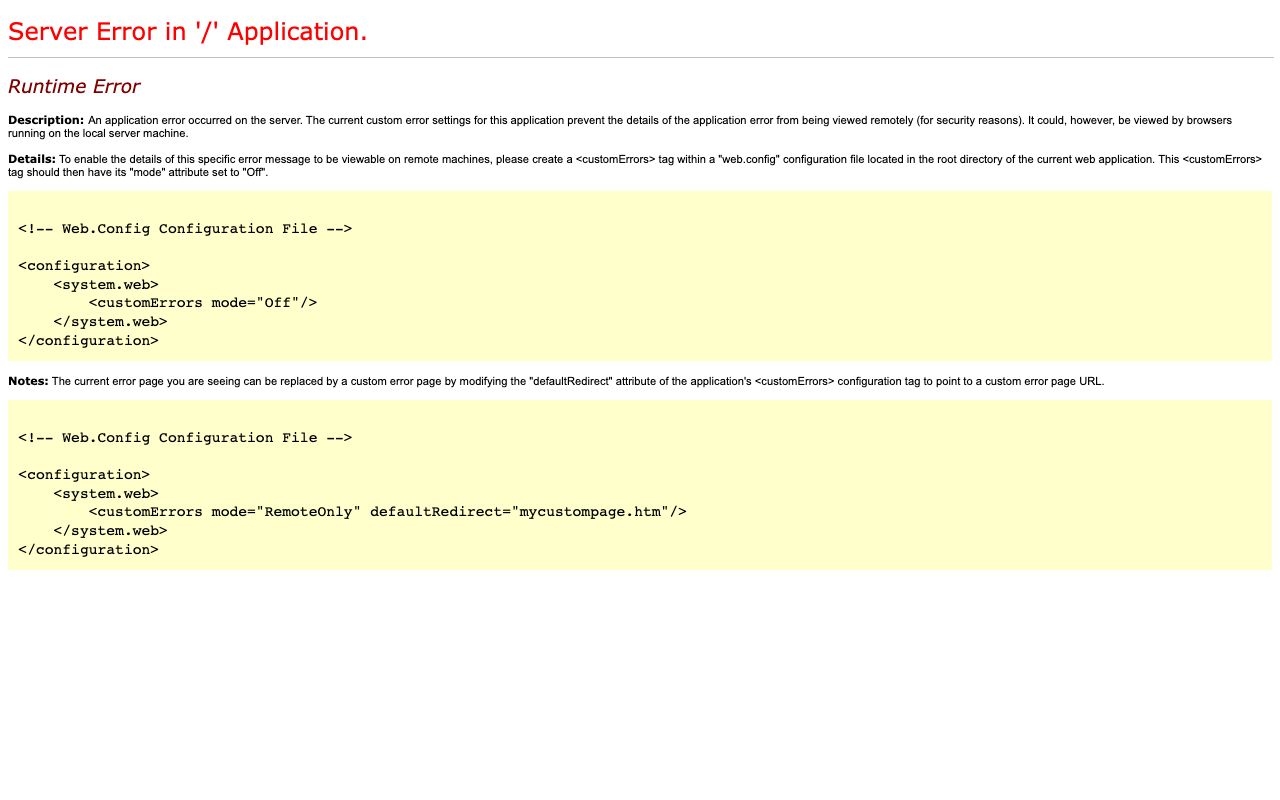The image size is (1280, 800).
Task: Click the second "Web.Config Configuration File" comment
Action: coord(185,438)
